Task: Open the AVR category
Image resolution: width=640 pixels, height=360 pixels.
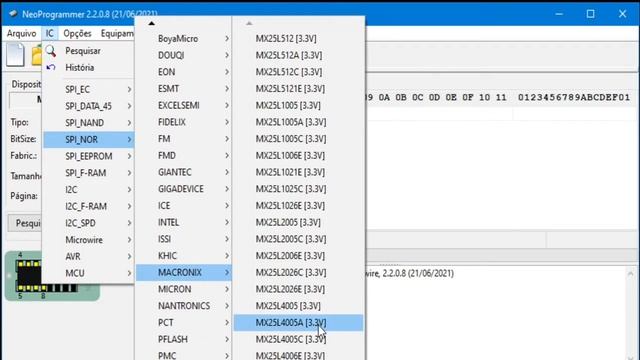Action: pos(89,257)
